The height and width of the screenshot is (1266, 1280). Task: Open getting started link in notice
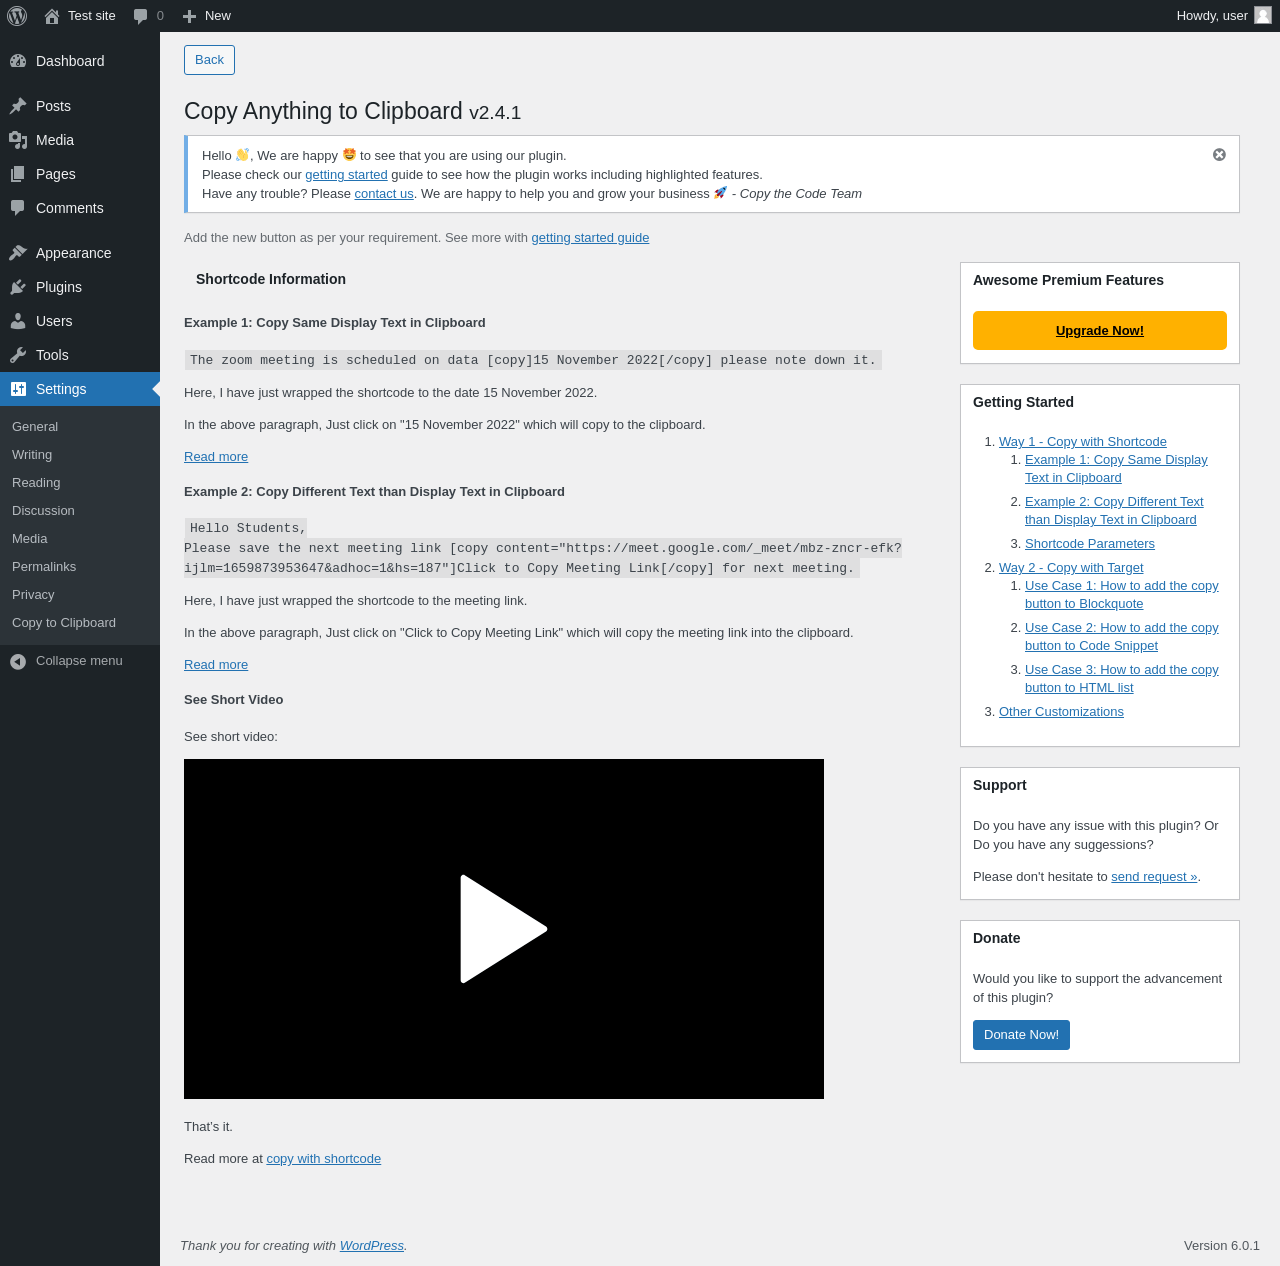click(x=346, y=175)
